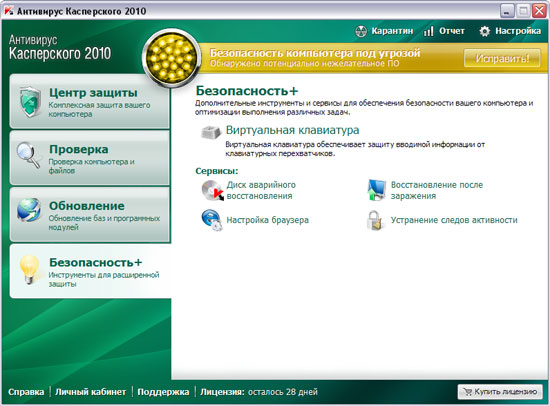The height and width of the screenshot is (406, 550).
Task: Select the Безопасность+ sidebar tab
Action: pyautogui.click(x=90, y=271)
